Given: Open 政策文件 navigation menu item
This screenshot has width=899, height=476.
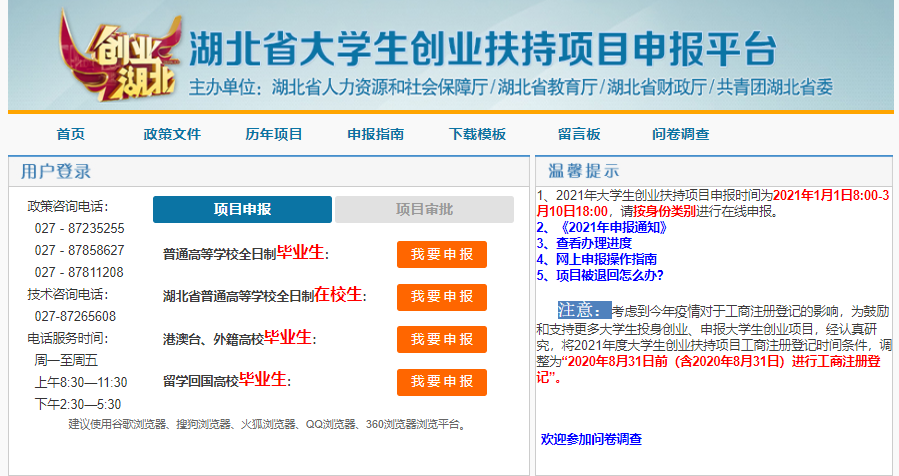Looking at the screenshot, I should tap(172, 135).
